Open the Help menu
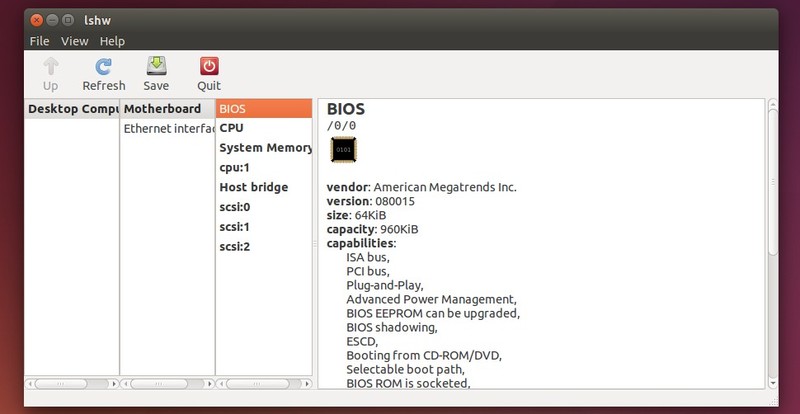The height and width of the screenshot is (414, 800). (x=112, y=41)
